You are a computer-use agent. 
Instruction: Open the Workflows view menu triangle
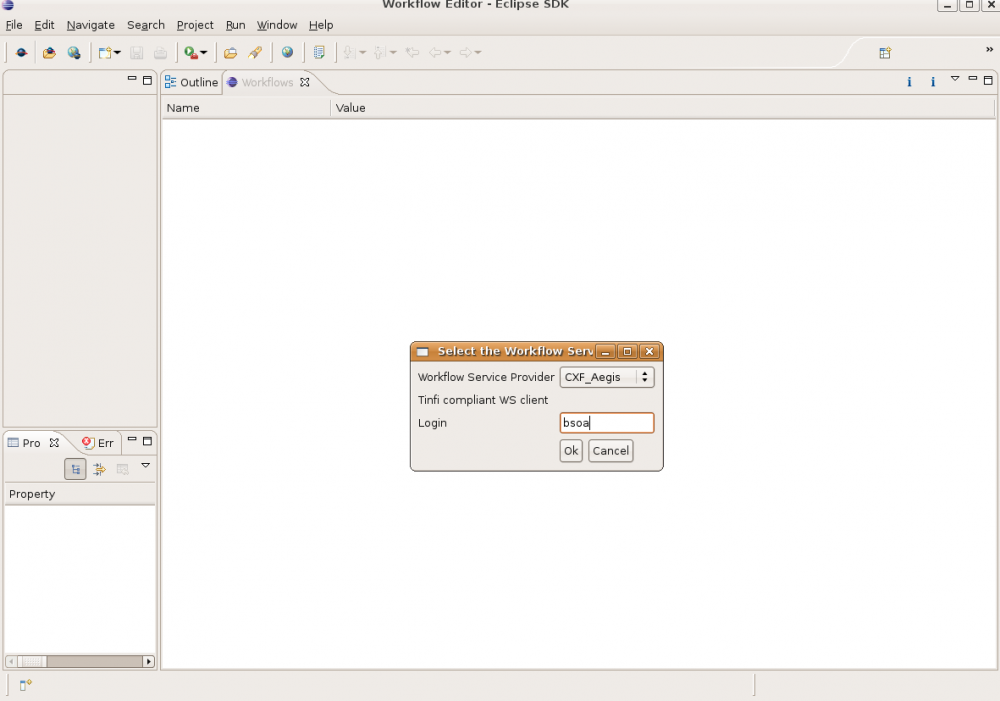[954, 79]
